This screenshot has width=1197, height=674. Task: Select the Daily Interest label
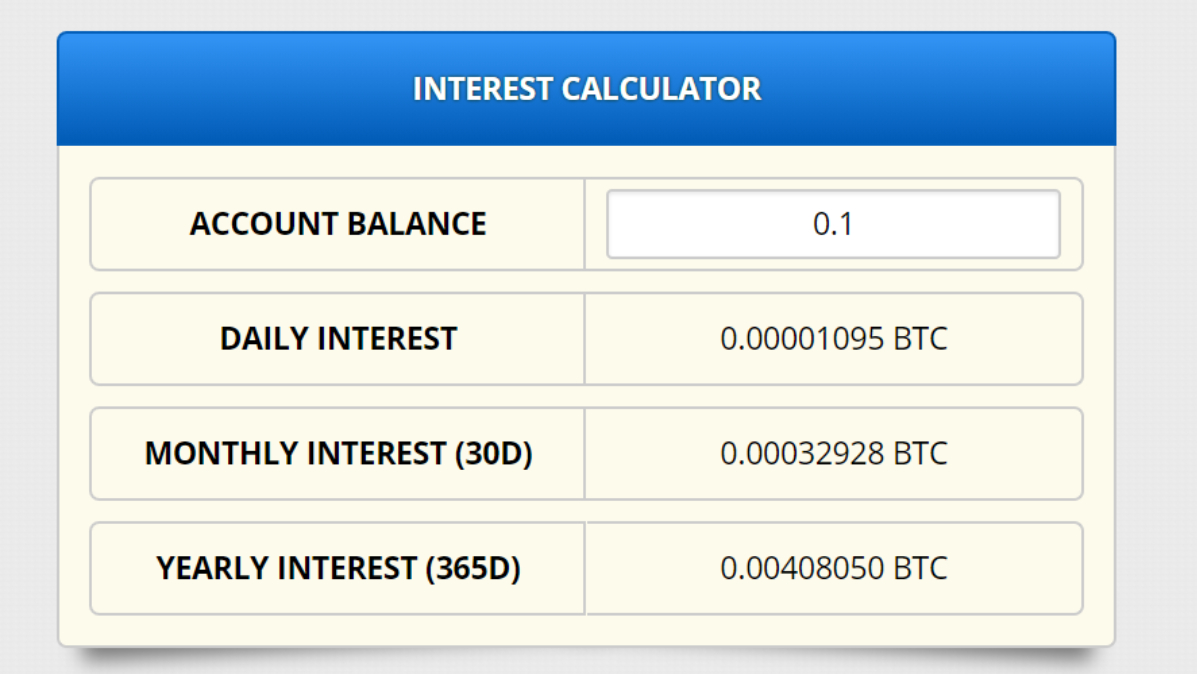pos(338,338)
